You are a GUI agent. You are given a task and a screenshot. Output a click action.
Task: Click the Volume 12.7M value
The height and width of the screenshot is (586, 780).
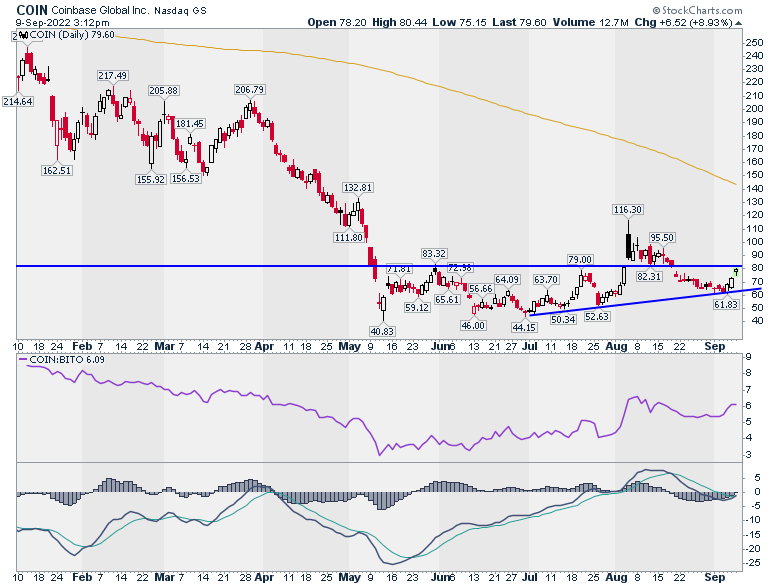[590, 22]
